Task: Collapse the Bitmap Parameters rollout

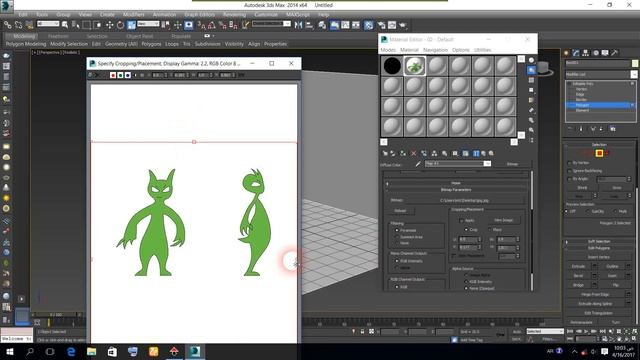Action: coord(456,190)
